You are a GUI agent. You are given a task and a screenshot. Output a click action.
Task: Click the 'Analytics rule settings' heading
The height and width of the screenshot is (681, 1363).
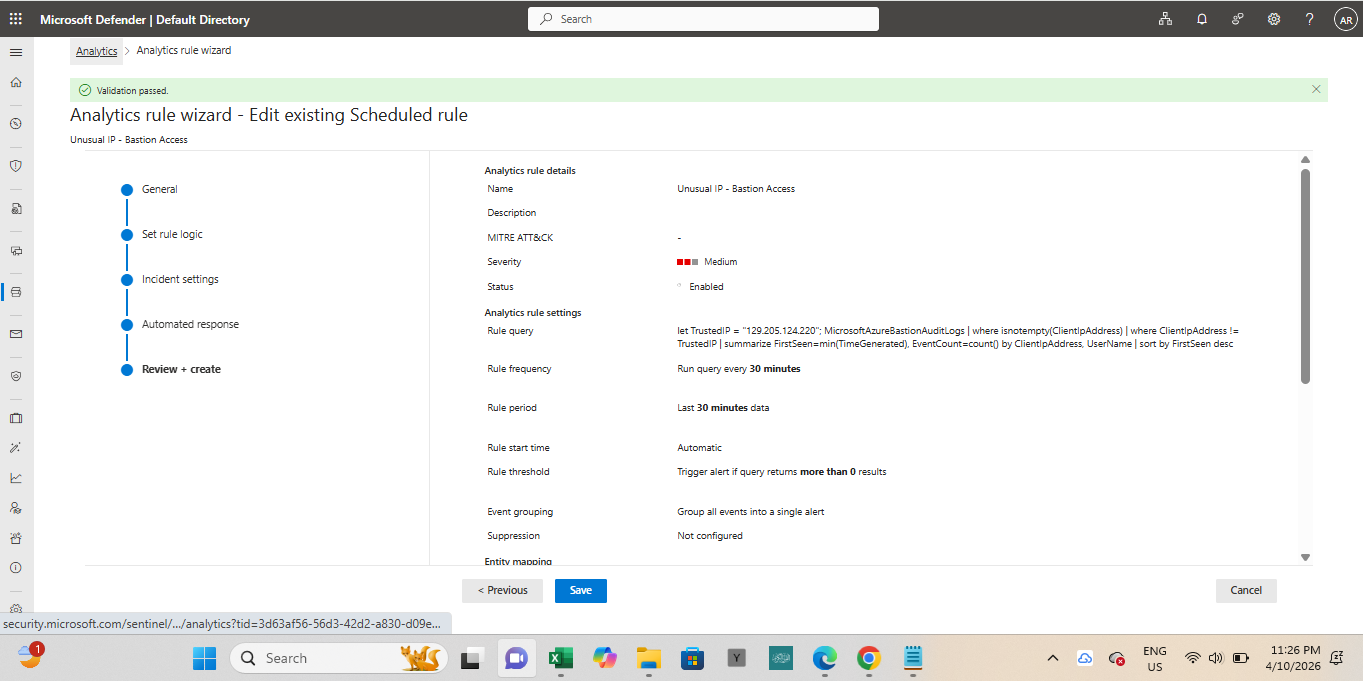[x=533, y=313]
